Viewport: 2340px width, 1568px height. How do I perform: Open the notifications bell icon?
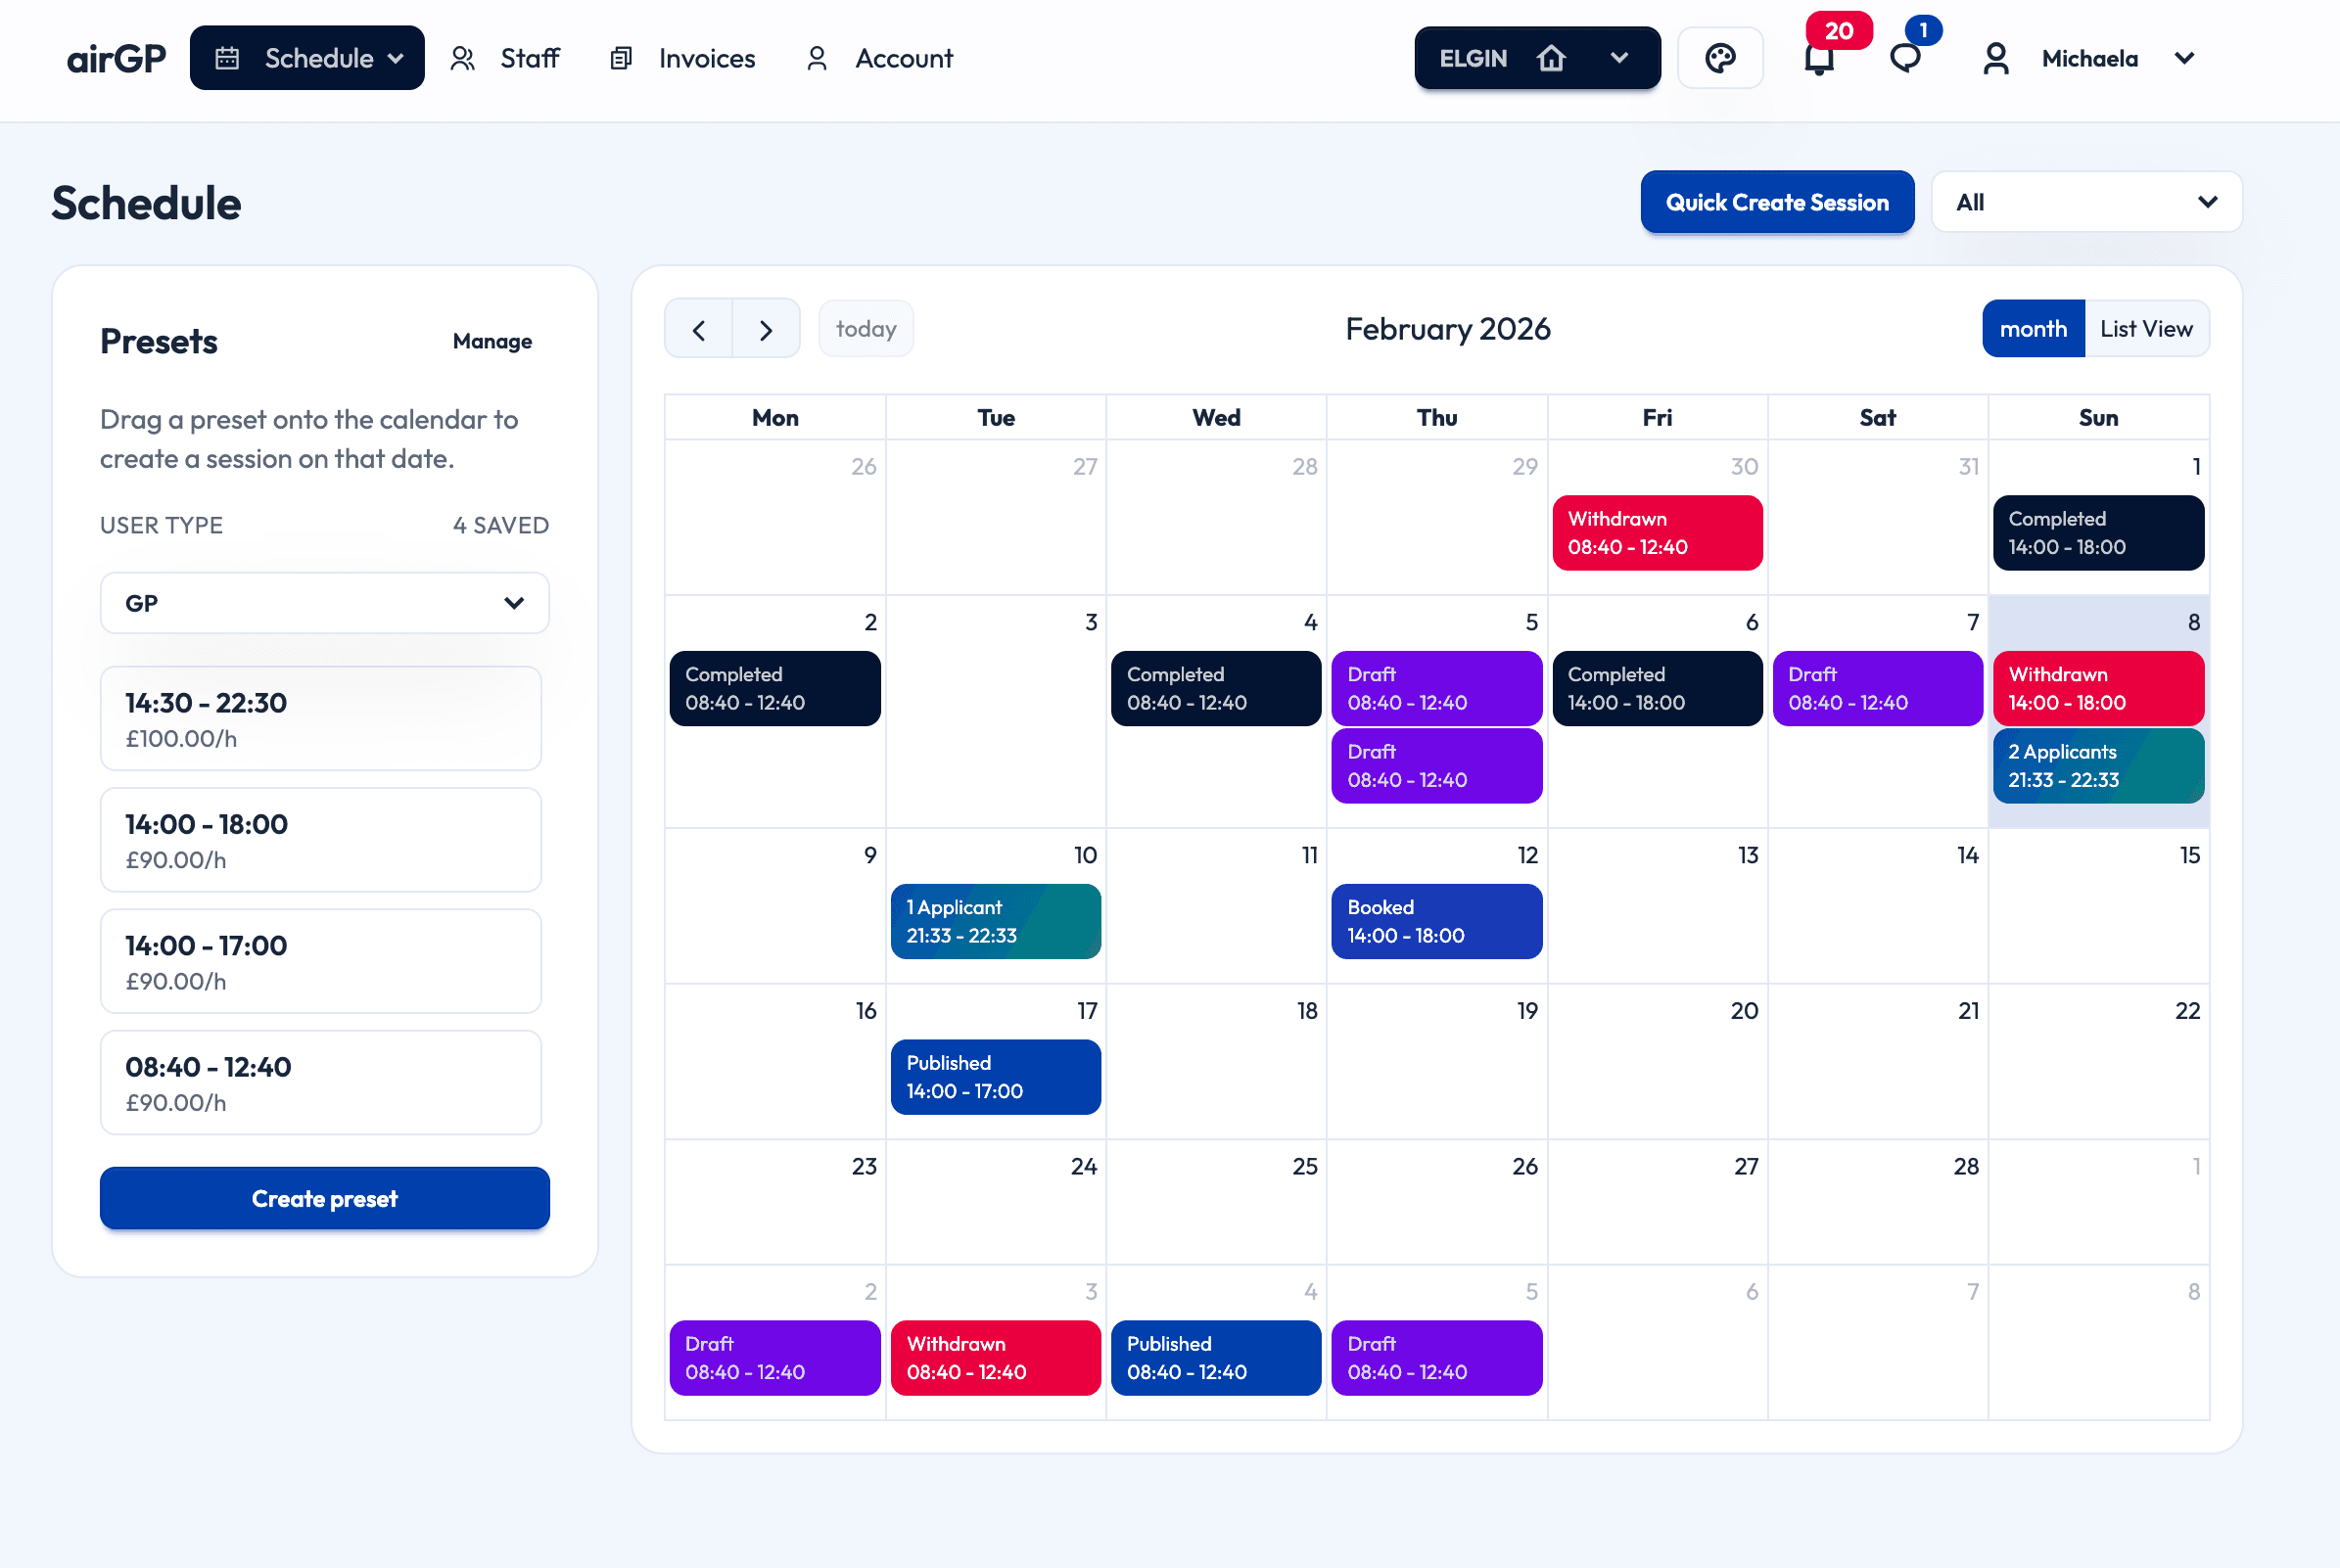pyautogui.click(x=1819, y=59)
